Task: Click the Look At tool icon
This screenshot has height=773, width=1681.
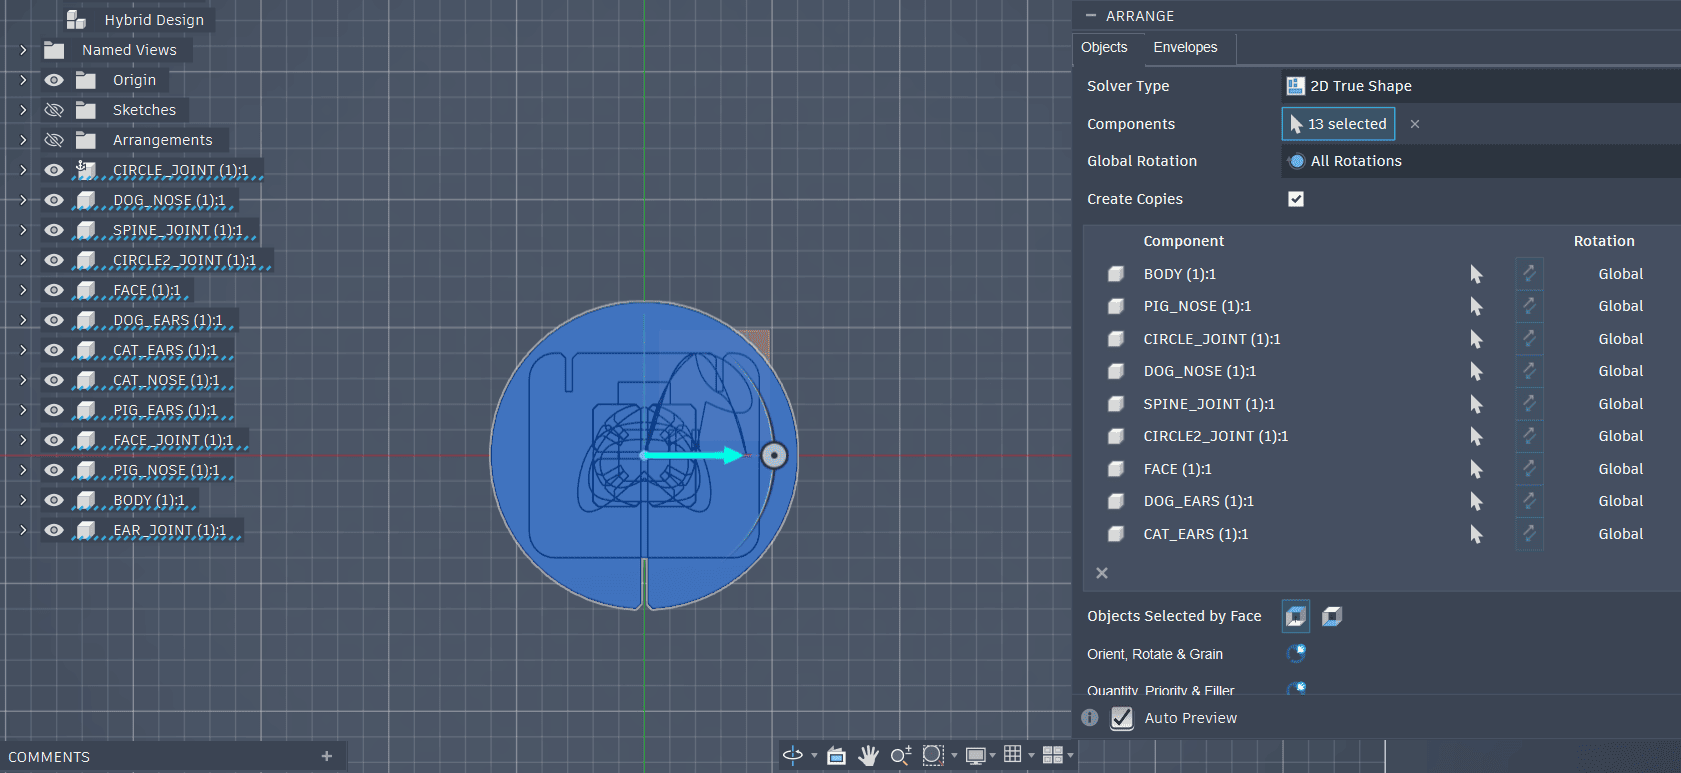Action: pos(836,755)
